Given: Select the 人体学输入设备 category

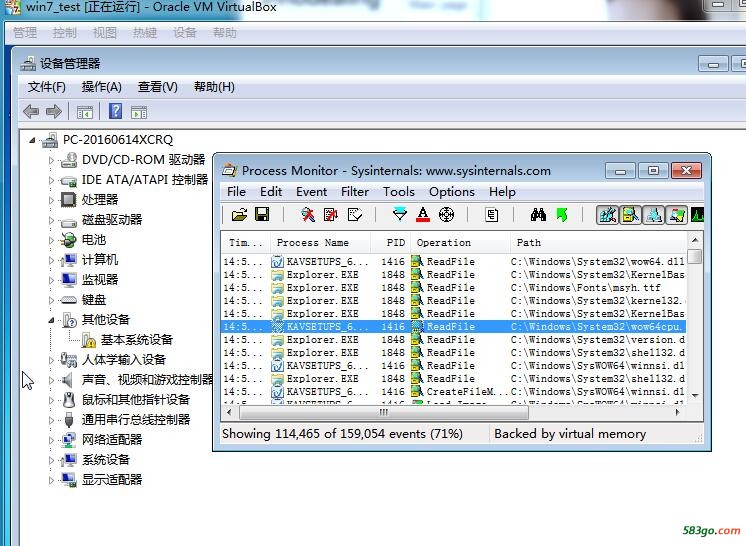Looking at the screenshot, I should pyautogui.click(x=124, y=360).
